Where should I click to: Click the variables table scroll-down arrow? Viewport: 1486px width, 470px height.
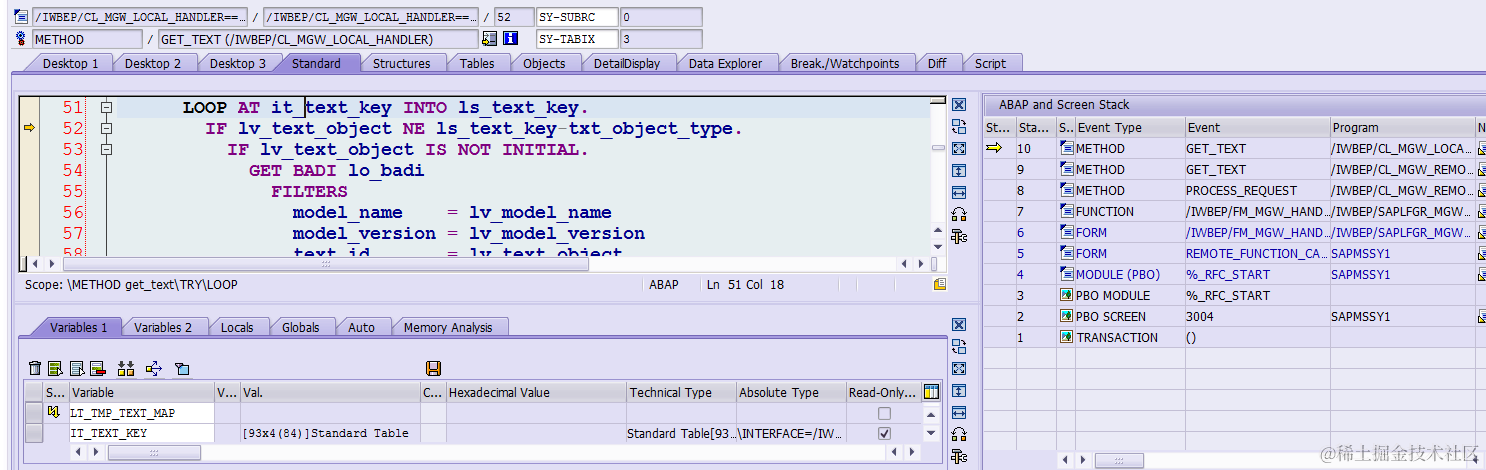pyautogui.click(x=932, y=434)
